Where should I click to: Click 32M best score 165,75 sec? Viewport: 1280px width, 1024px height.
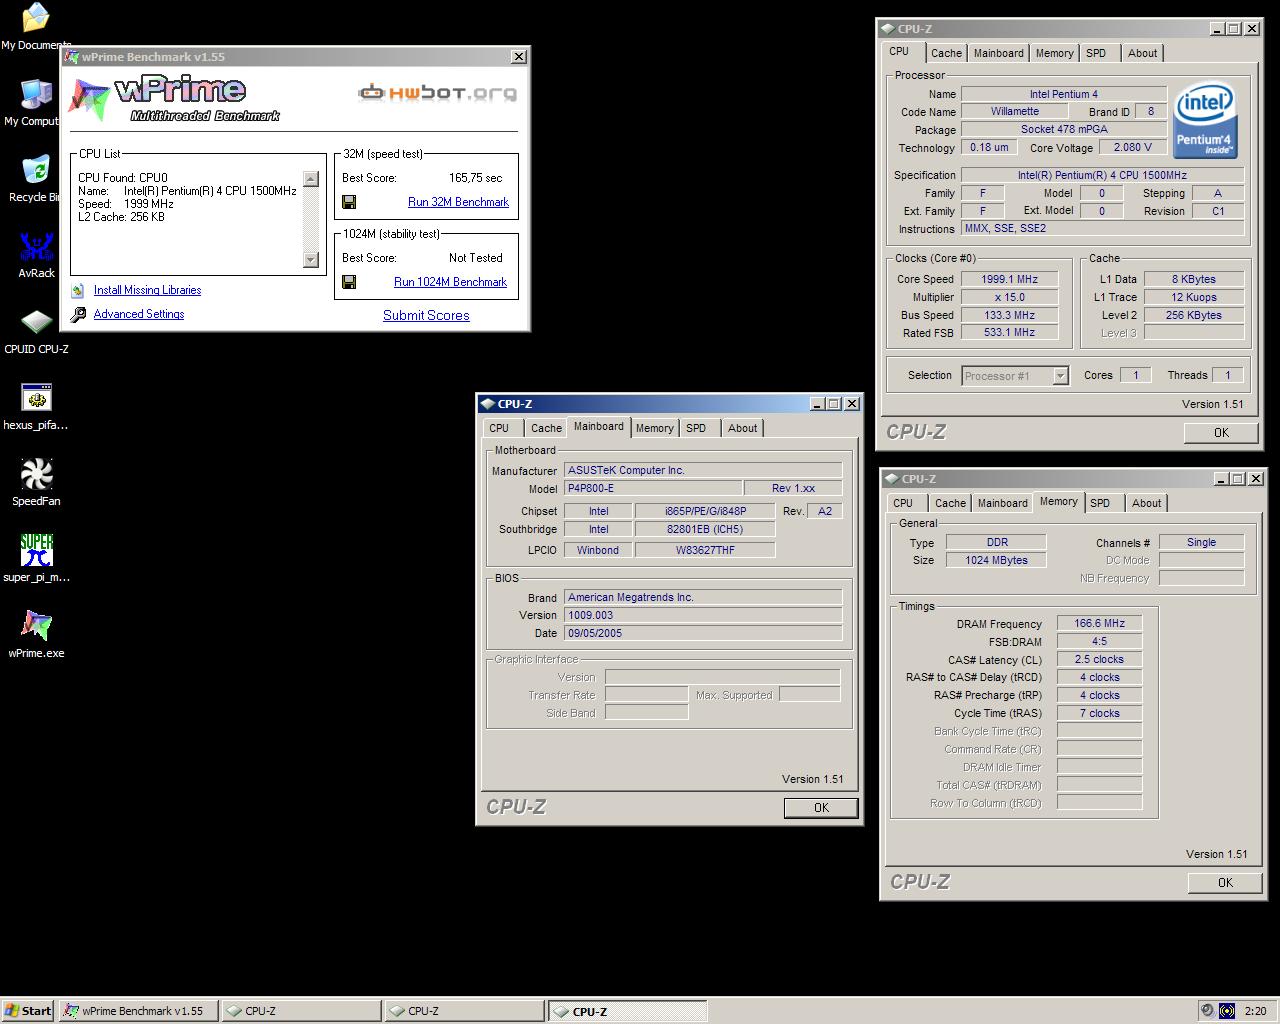tap(475, 178)
